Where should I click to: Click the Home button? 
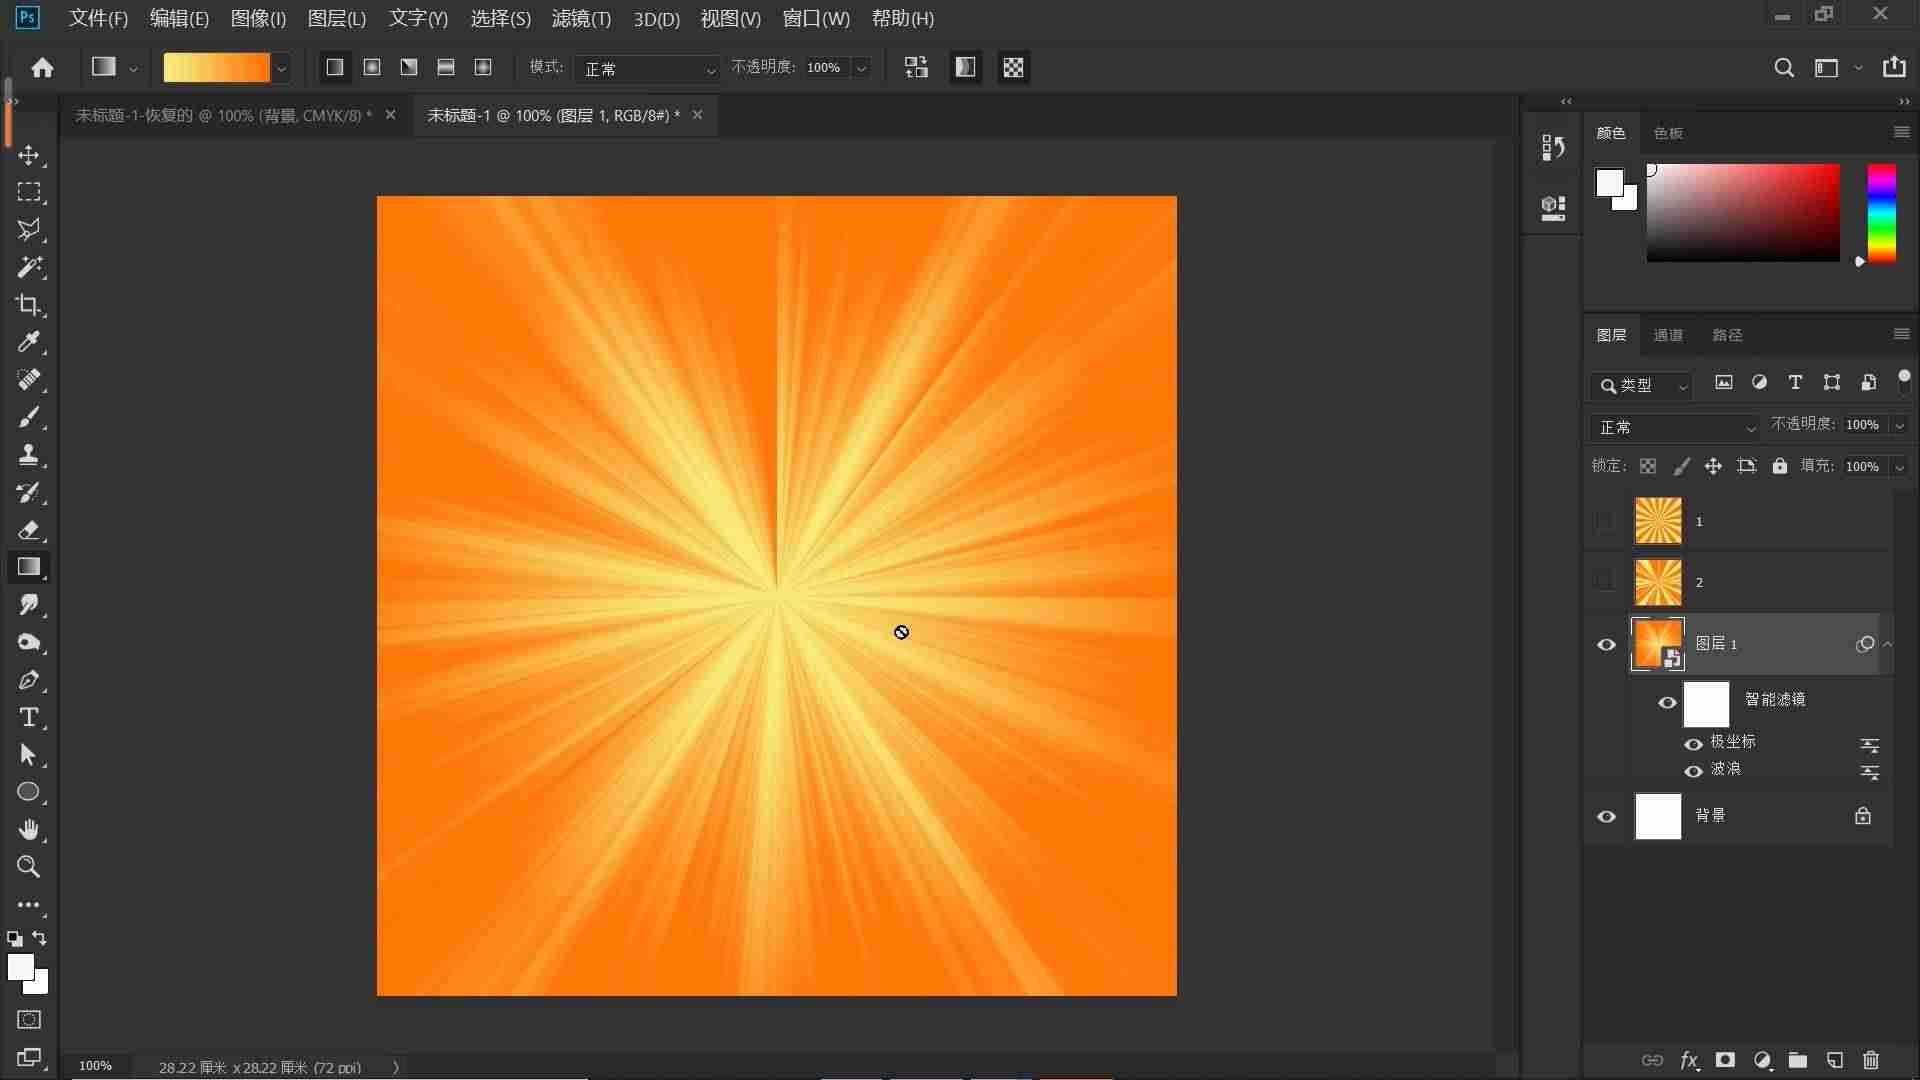click(42, 67)
